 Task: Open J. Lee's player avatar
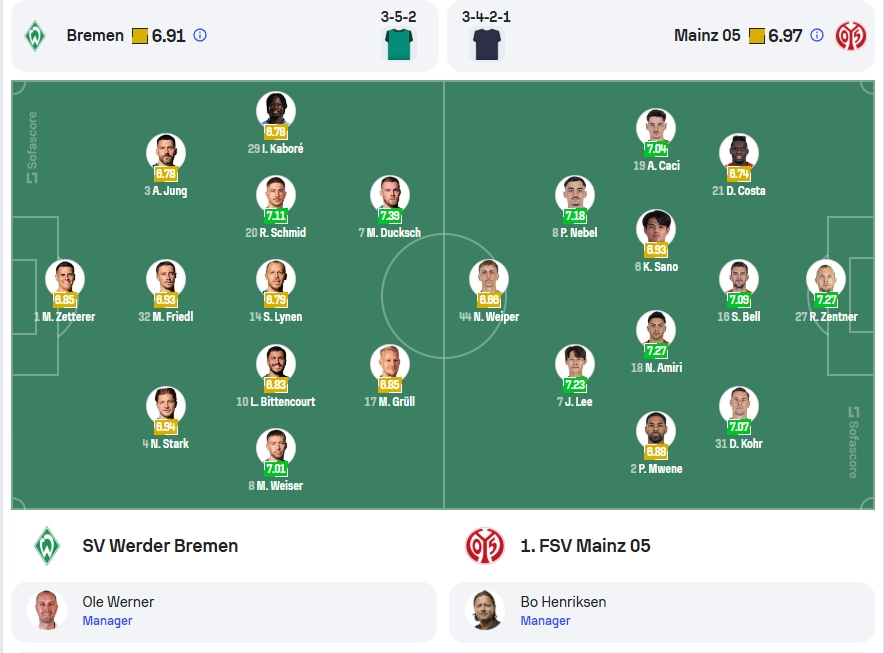[575, 364]
